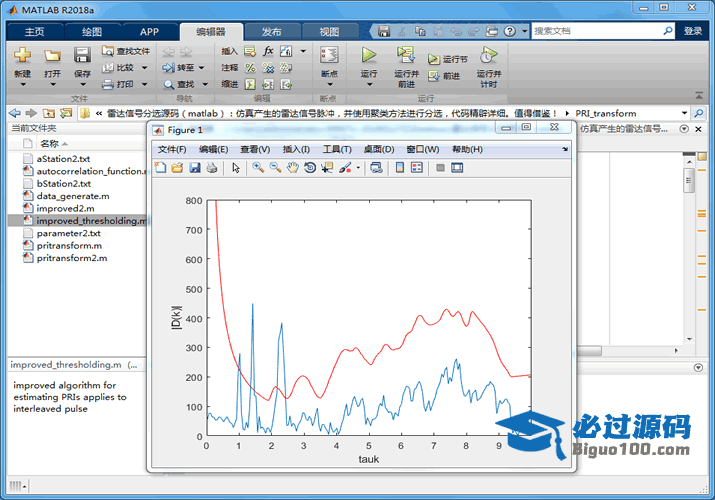
Task: Open Figure 1 Help (帮助) menu
Action: 467,149
